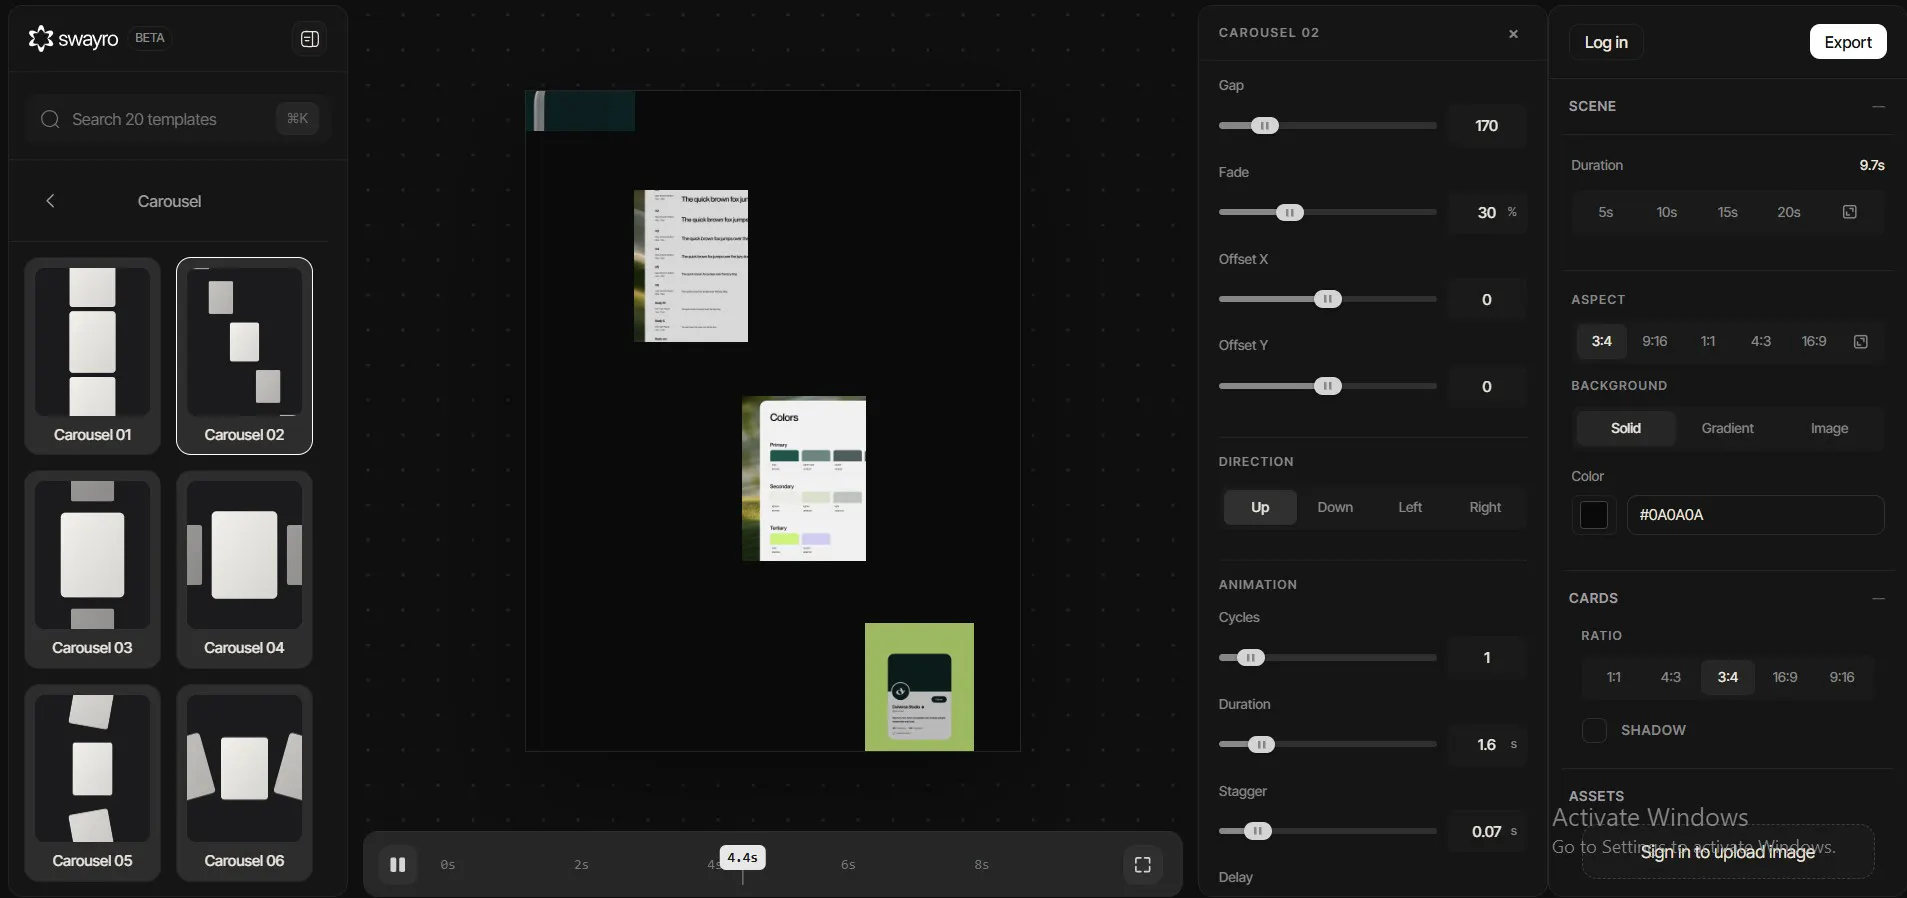This screenshot has width=1907, height=898.
Task: Click the Fade slider handle
Action: [x=1290, y=213]
